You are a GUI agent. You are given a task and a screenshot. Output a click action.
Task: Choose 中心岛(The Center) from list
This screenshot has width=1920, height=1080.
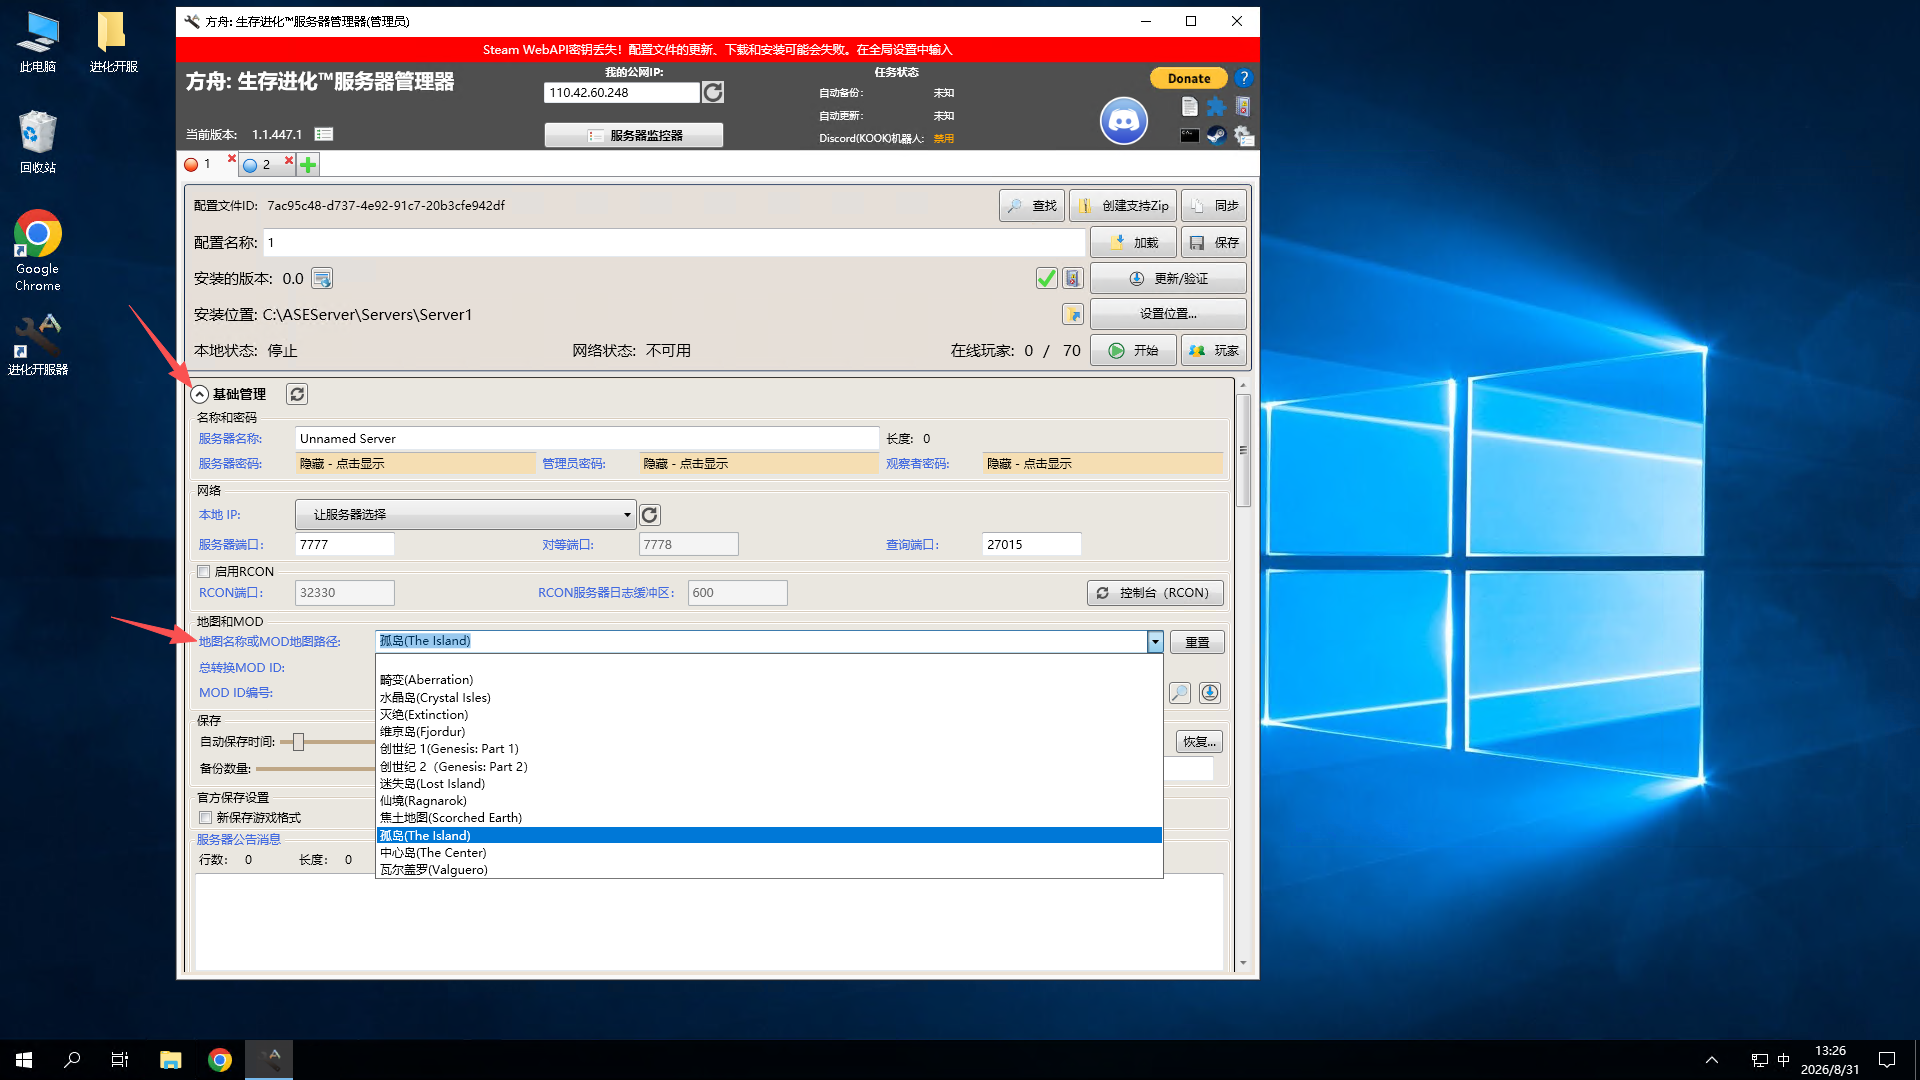click(768, 852)
